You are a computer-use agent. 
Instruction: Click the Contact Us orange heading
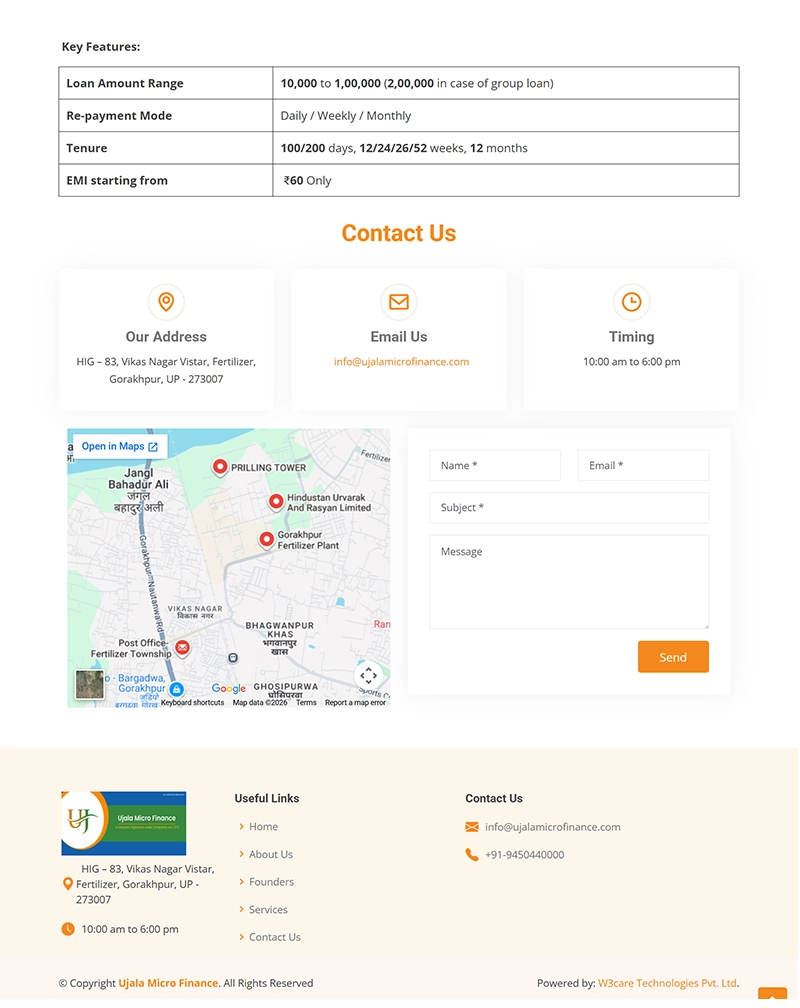(x=399, y=233)
